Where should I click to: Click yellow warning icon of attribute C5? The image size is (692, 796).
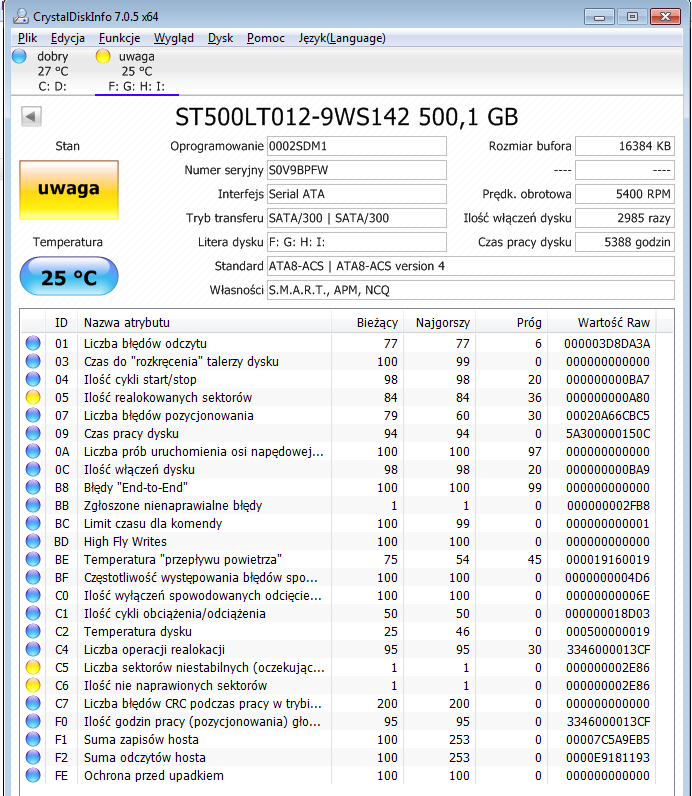coord(33,668)
